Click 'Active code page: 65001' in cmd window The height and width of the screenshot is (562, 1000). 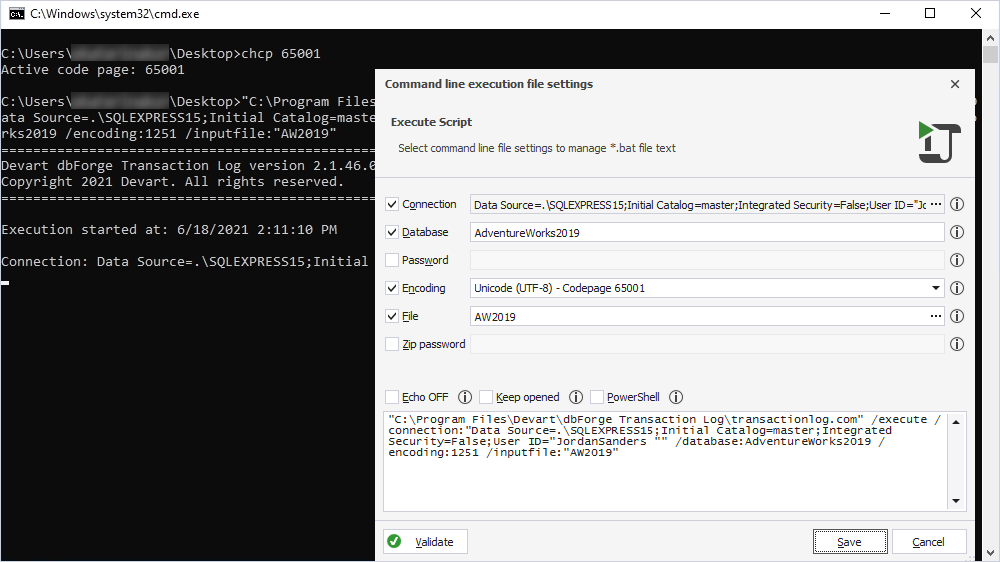pos(93,70)
